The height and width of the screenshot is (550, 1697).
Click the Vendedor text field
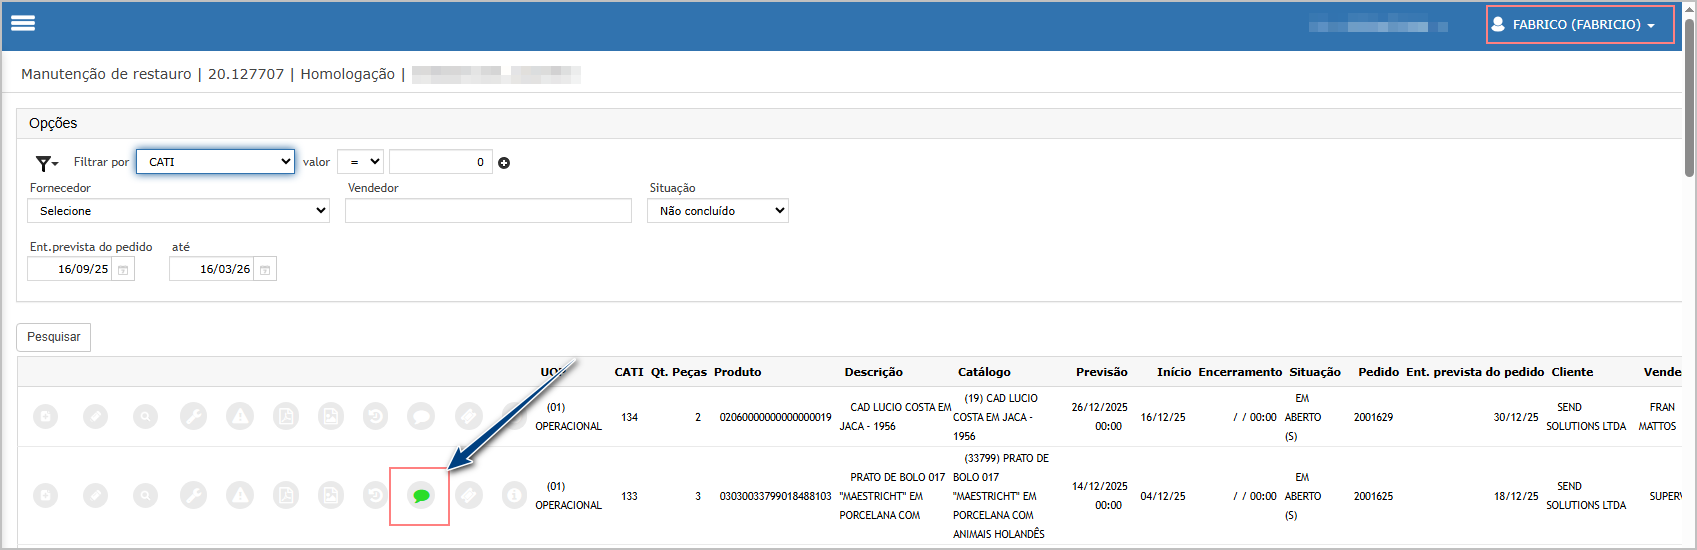tap(488, 211)
